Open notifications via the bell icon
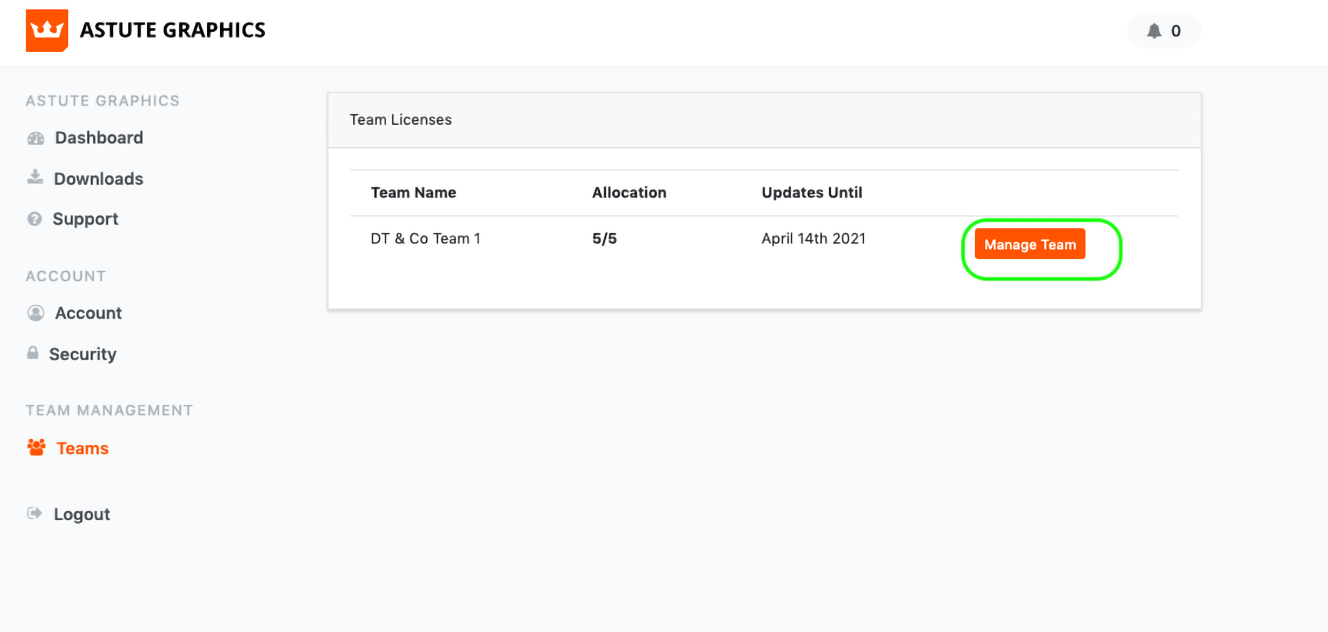The width and height of the screenshot is (1328, 632). (x=1154, y=31)
